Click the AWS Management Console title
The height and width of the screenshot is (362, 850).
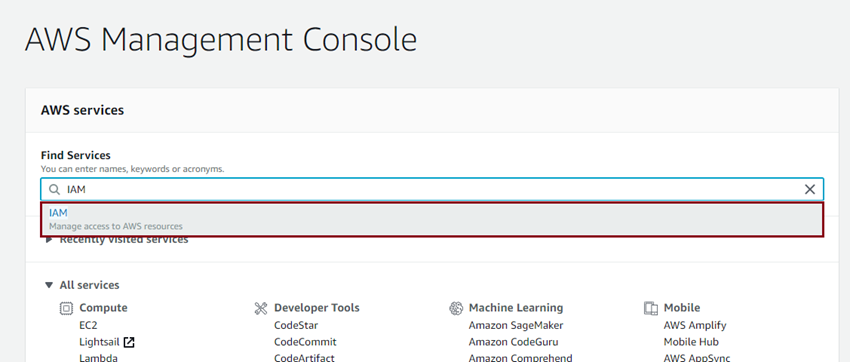coord(221,40)
